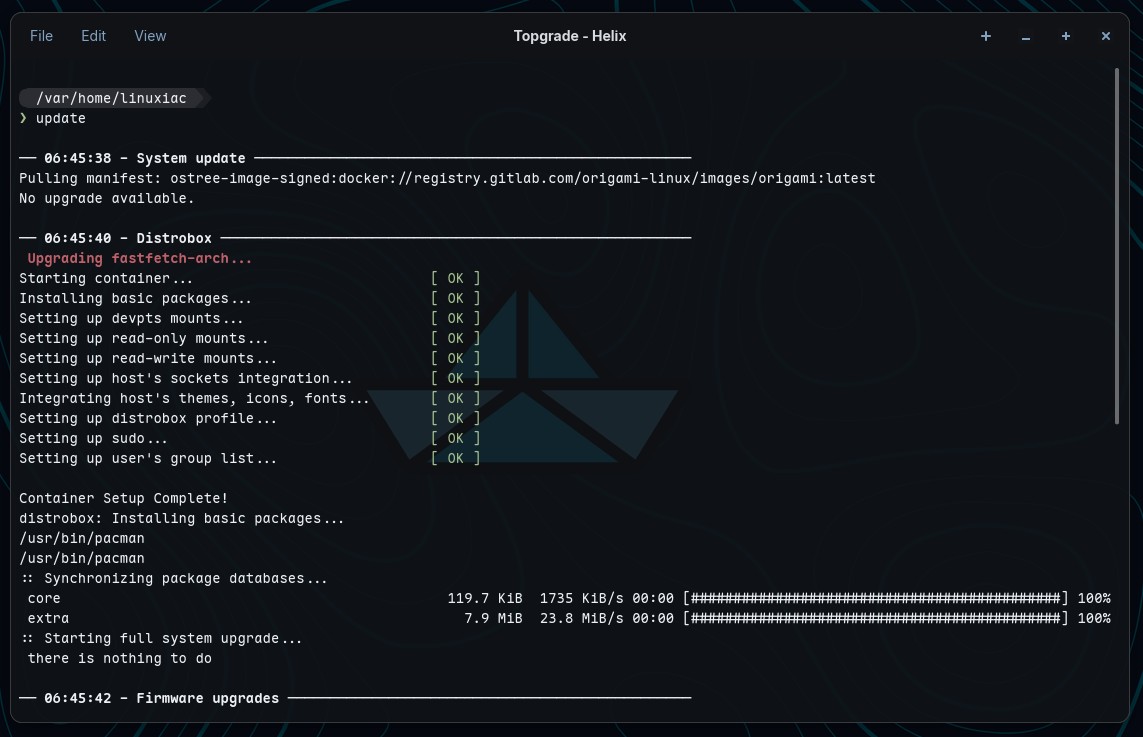
Task: Open the File menu
Action: (x=42, y=36)
